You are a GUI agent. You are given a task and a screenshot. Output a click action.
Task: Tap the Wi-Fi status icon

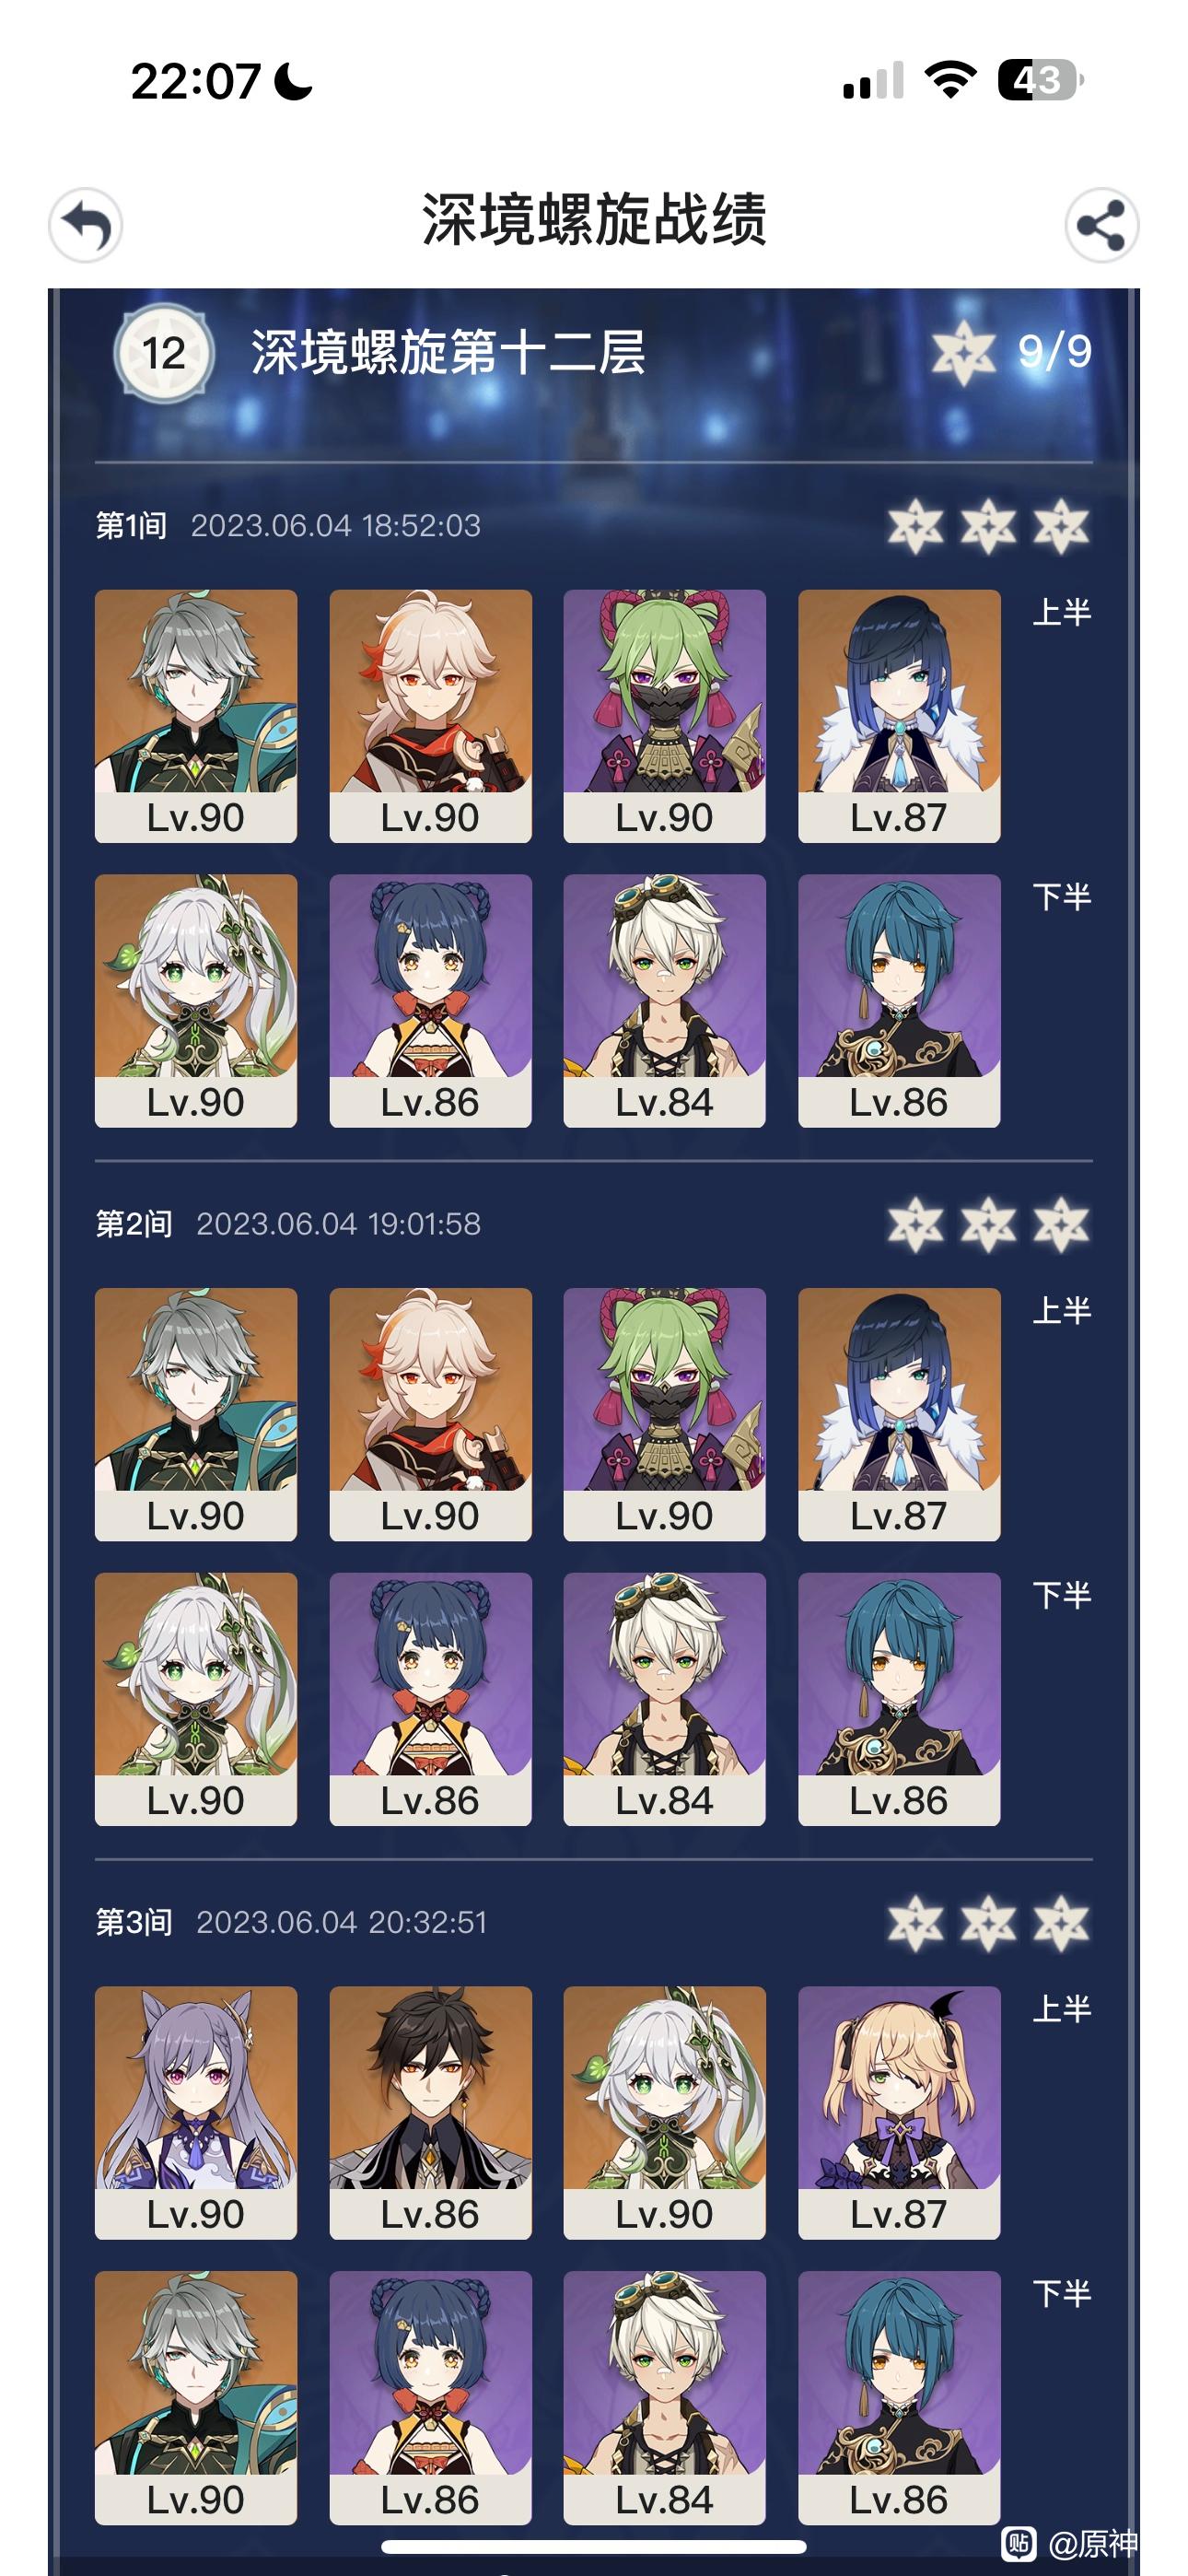[x=950, y=80]
